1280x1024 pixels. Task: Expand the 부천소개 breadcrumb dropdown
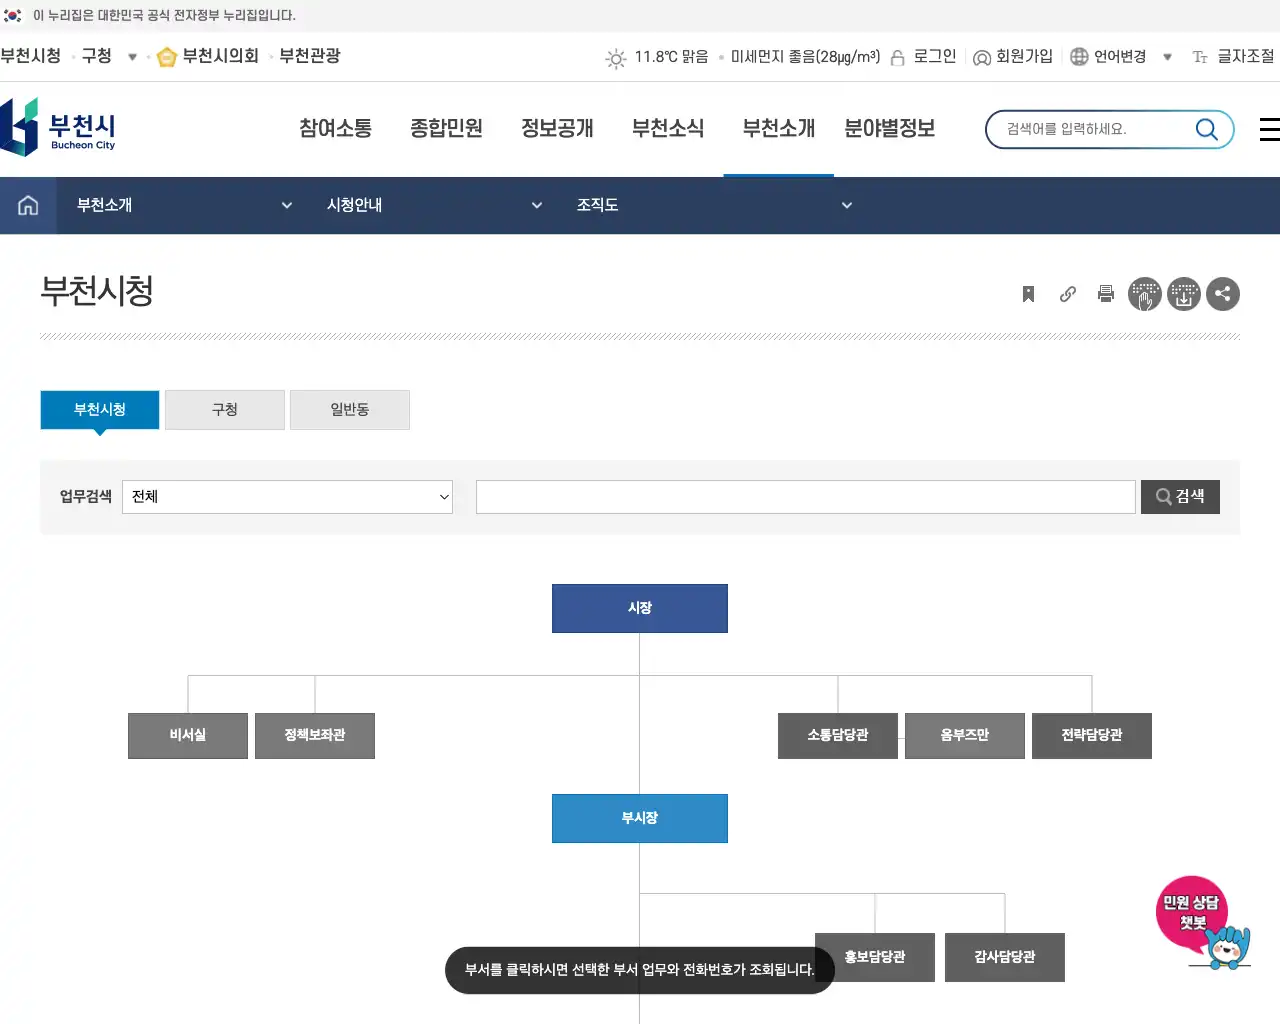pyautogui.click(x=287, y=205)
